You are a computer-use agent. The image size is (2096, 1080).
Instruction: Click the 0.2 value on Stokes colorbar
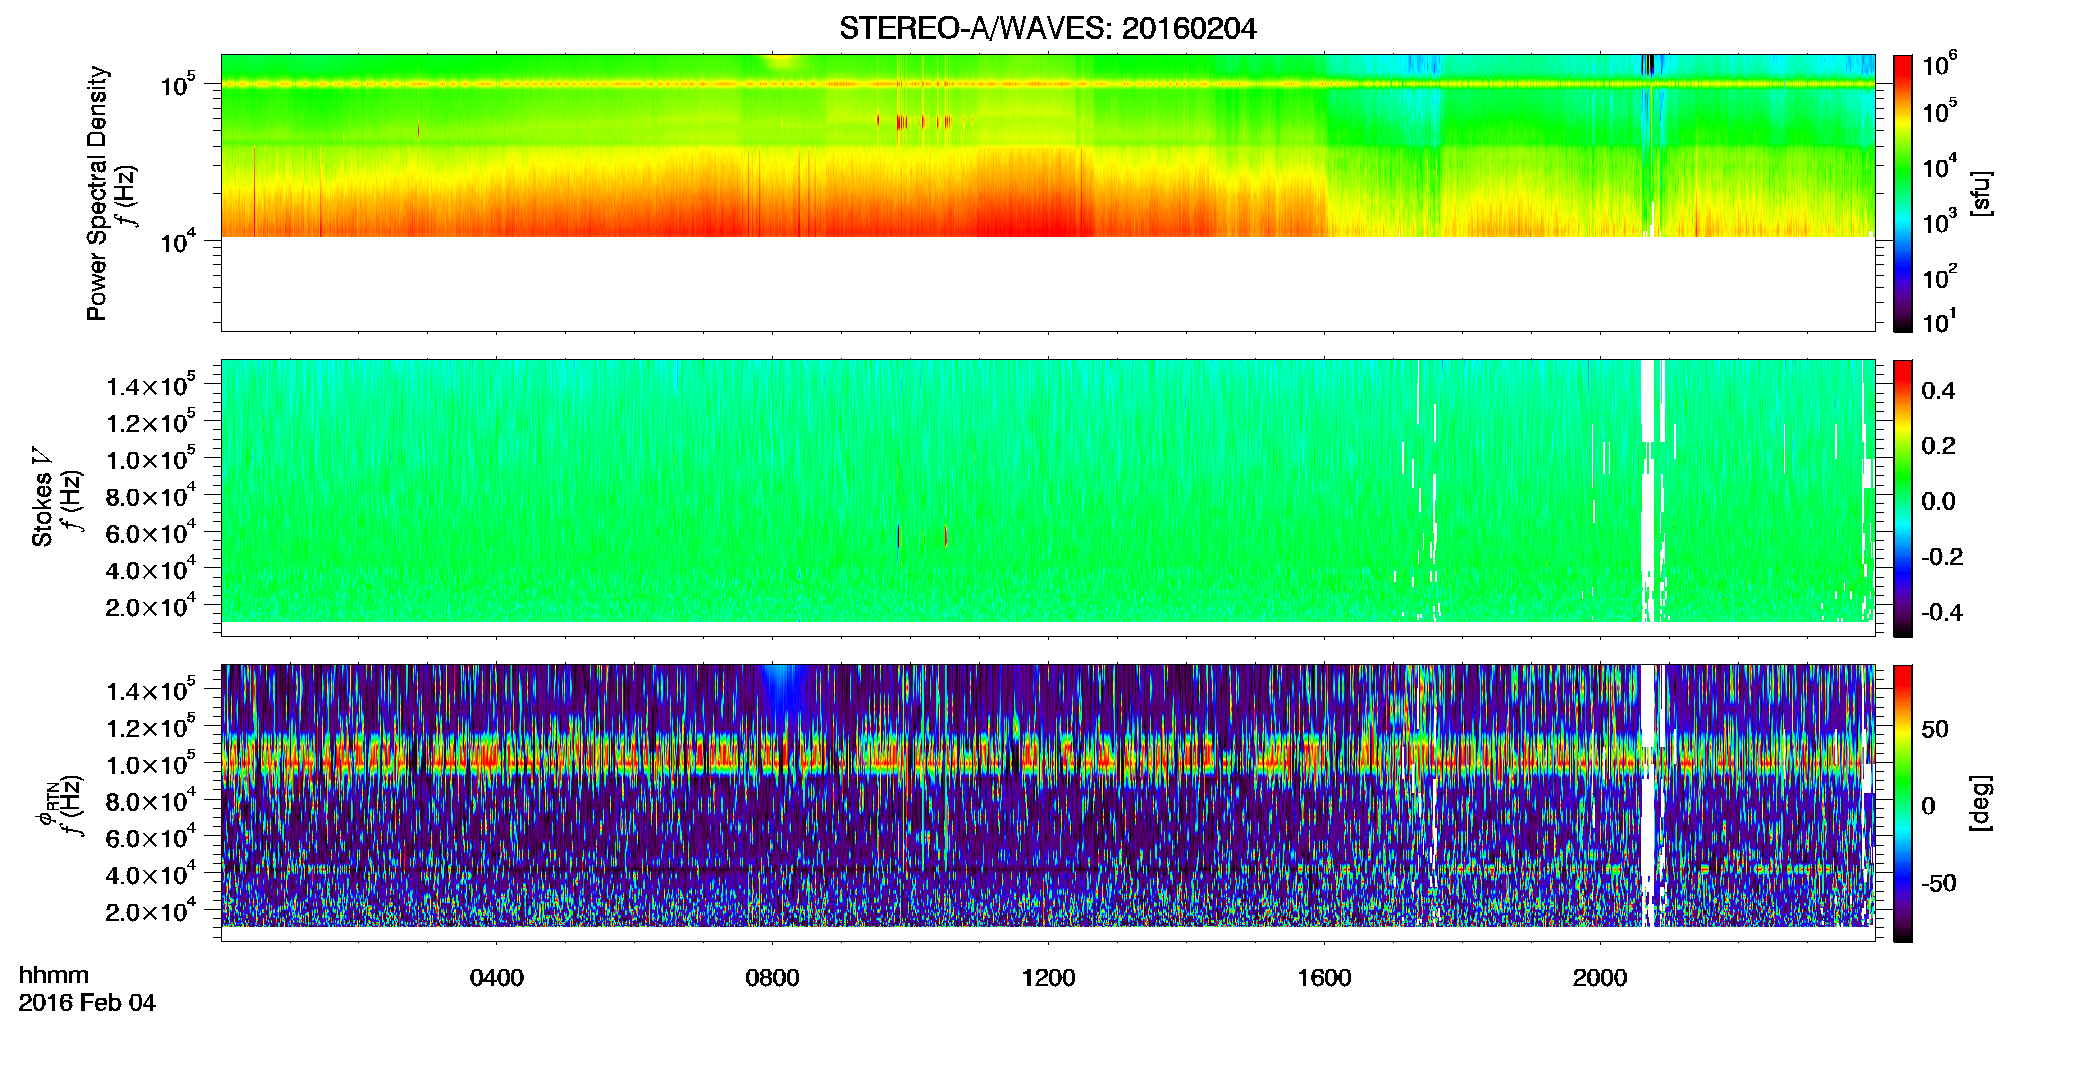(1938, 446)
